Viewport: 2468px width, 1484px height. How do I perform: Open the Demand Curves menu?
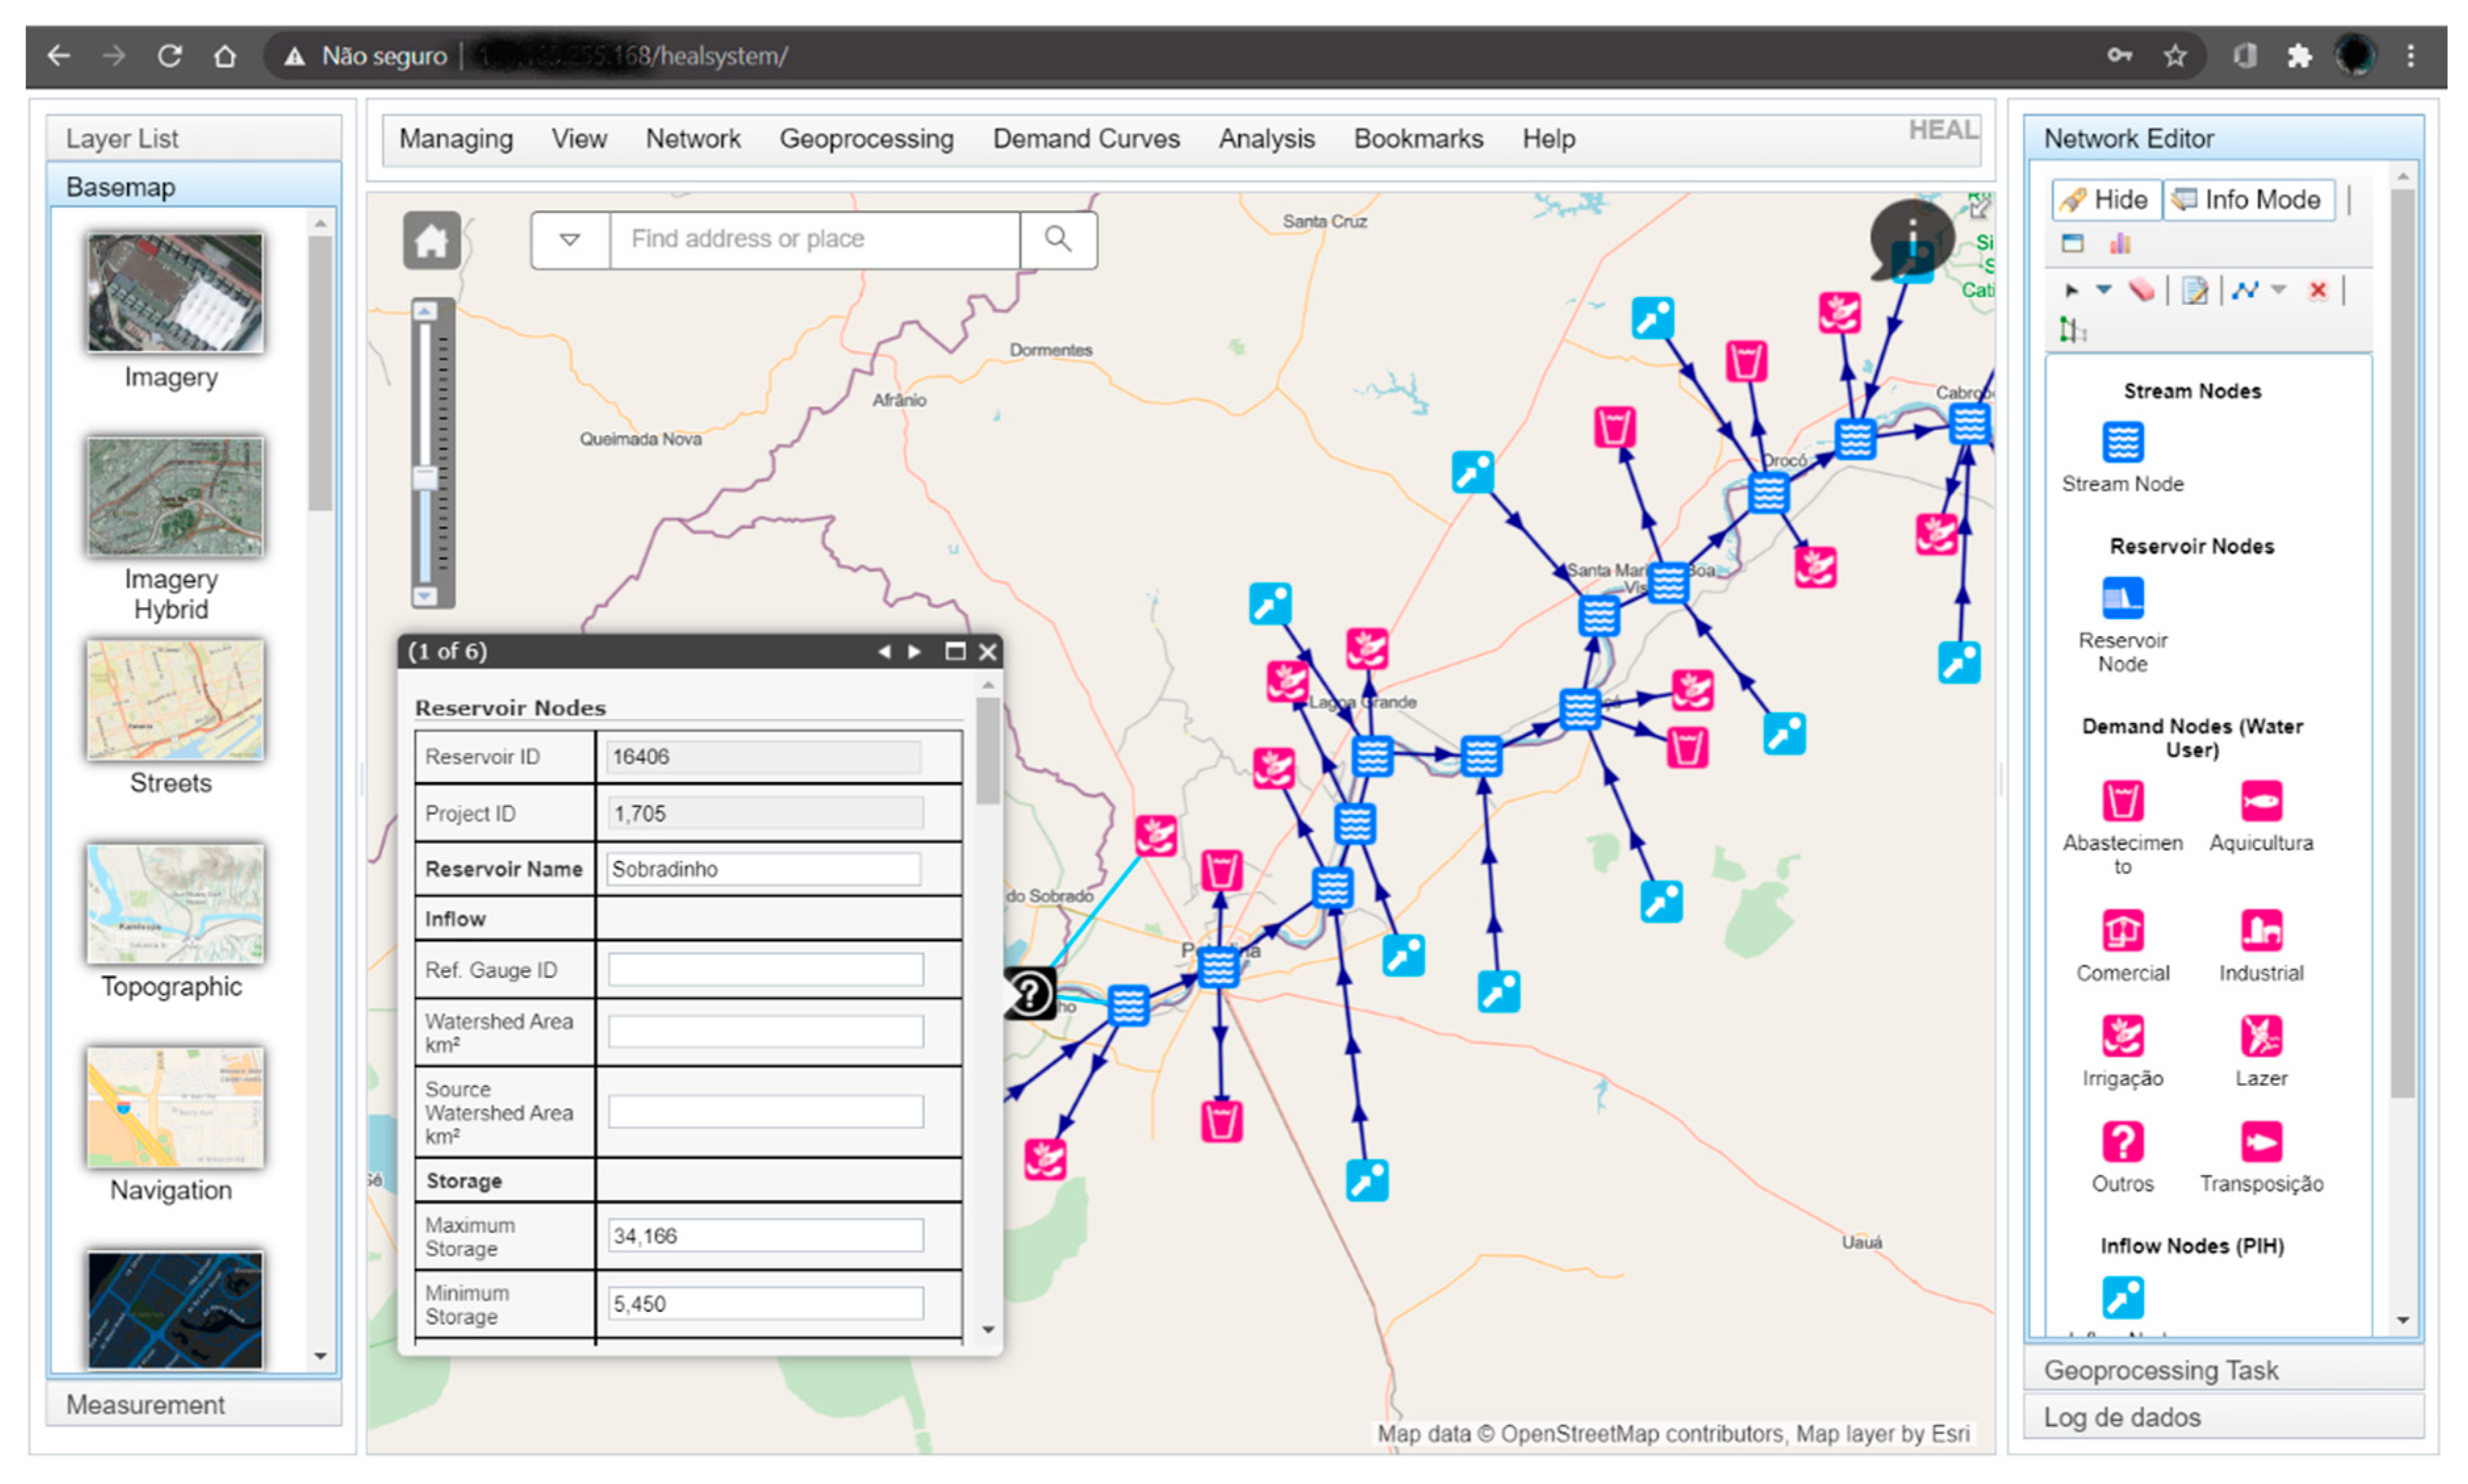point(1086,139)
